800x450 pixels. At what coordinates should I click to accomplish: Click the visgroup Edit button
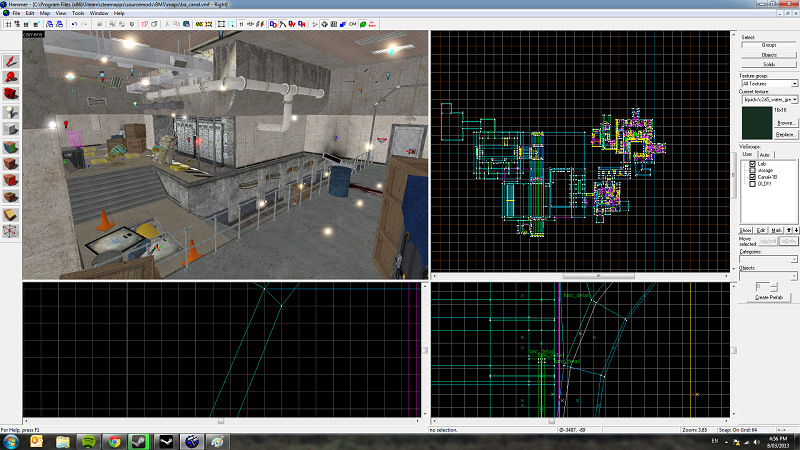[761, 231]
